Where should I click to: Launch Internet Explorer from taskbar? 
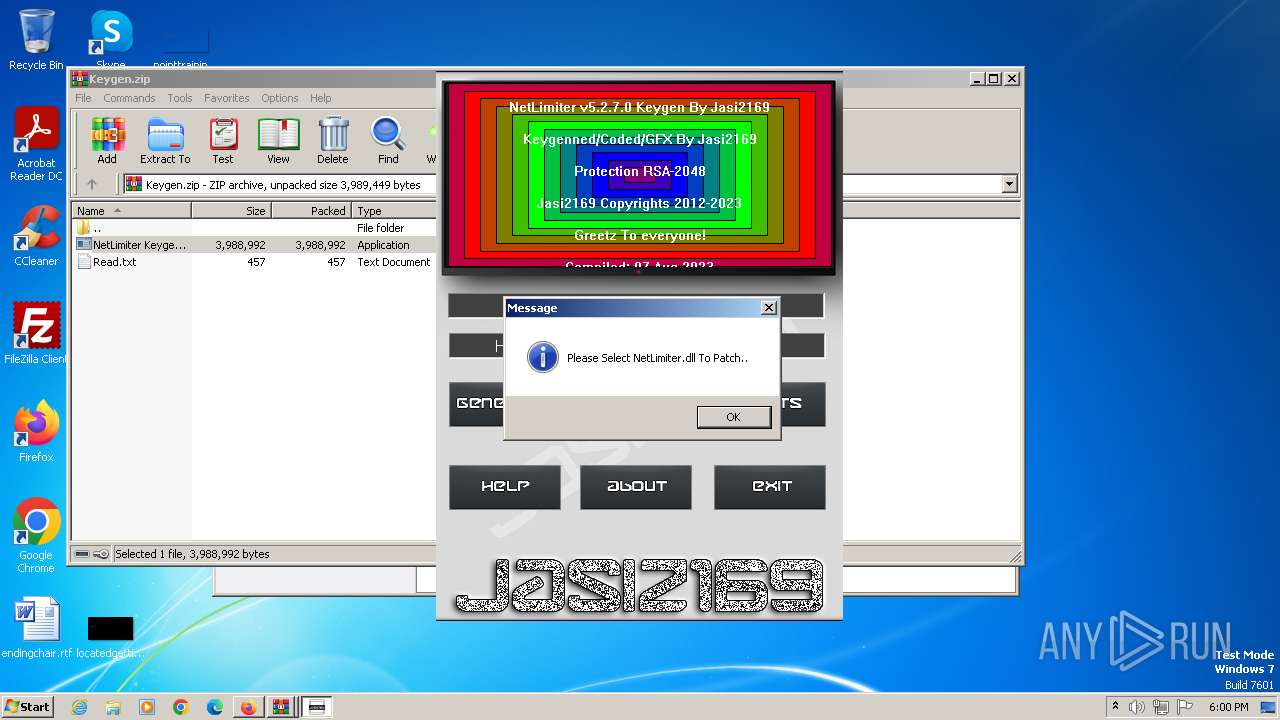pyautogui.click(x=79, y=707)
